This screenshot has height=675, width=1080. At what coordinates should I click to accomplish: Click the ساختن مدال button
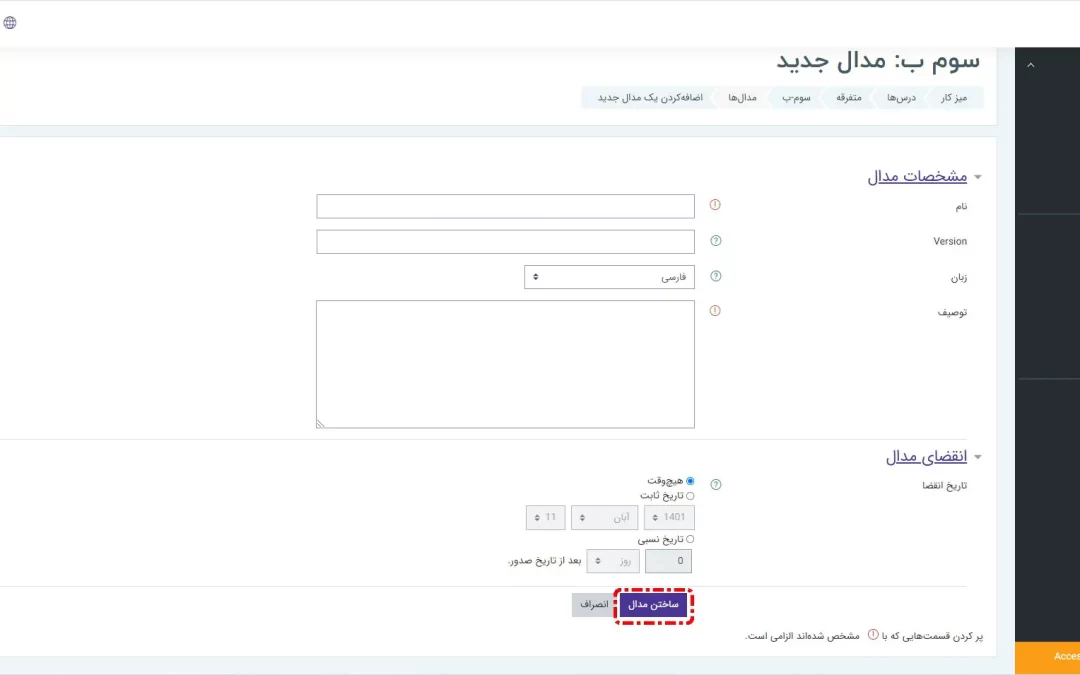(x=653, y=605)
